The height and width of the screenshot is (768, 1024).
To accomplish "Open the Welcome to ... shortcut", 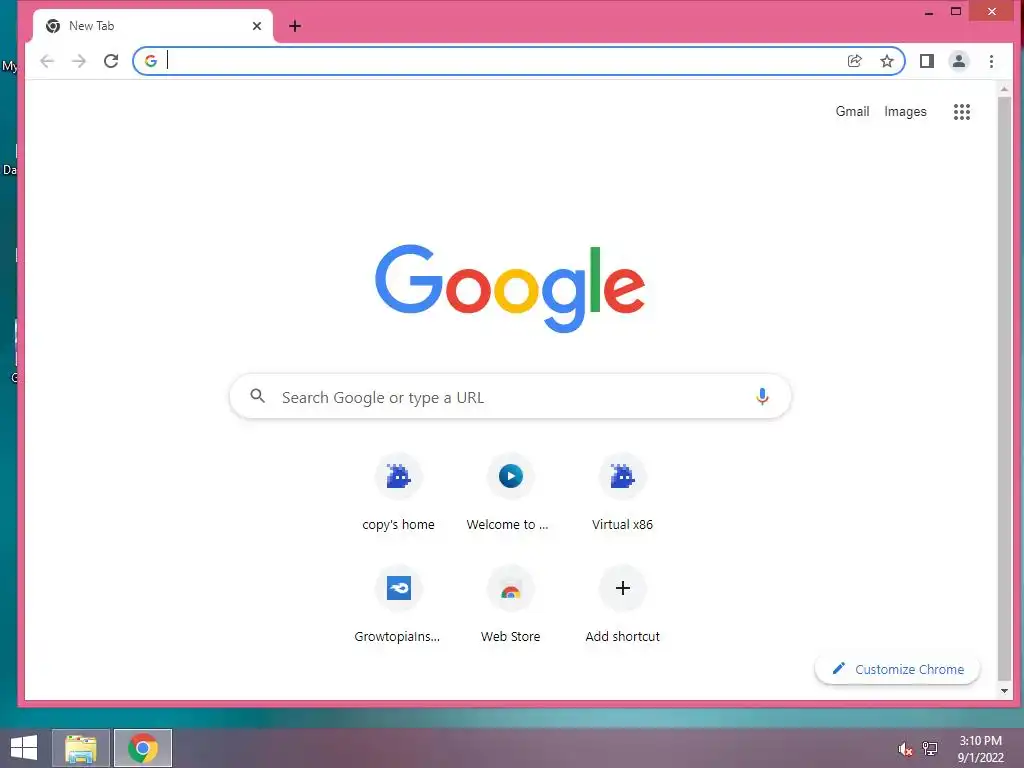I will pos(510,493).
